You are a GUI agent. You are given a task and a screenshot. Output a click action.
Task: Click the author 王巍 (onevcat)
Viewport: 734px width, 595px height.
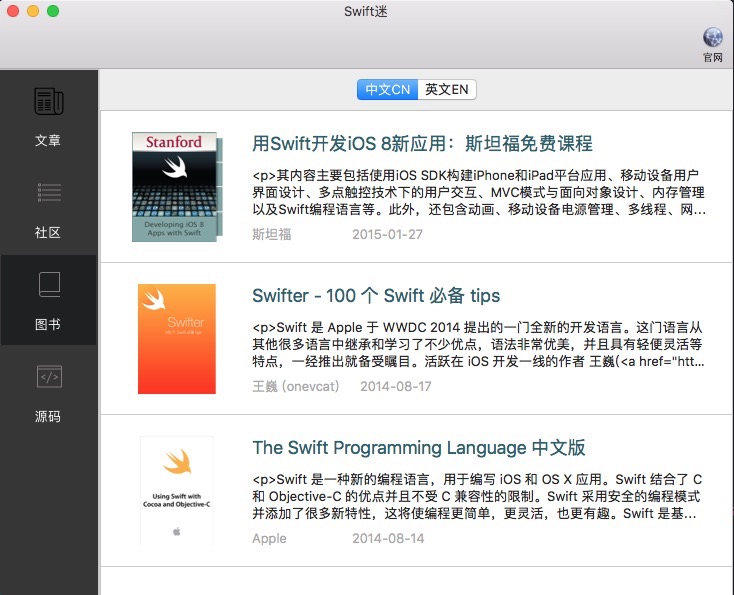tap(296, 386)
